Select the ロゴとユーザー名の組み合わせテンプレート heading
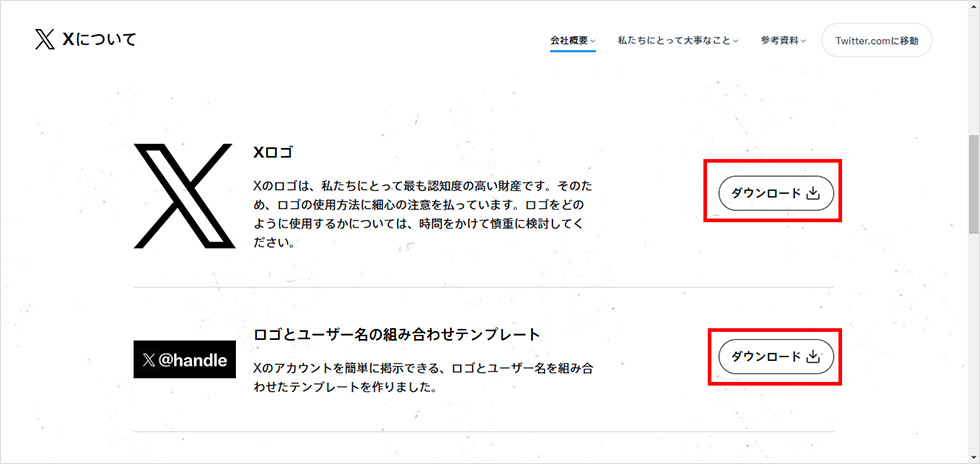The width and height of the screenshot is (980, 464). (x=396, y=335)
